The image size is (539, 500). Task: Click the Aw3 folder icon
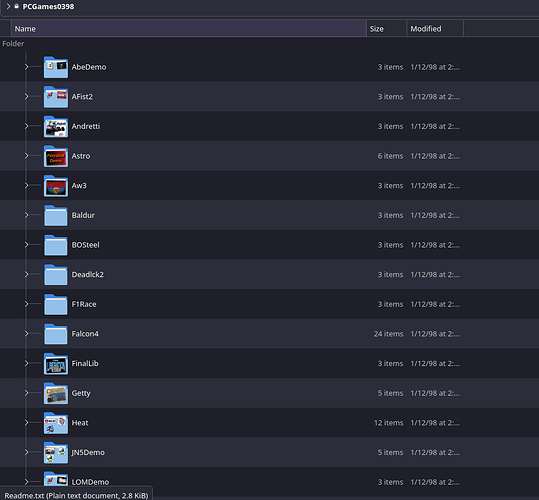[x=56, y=186]
